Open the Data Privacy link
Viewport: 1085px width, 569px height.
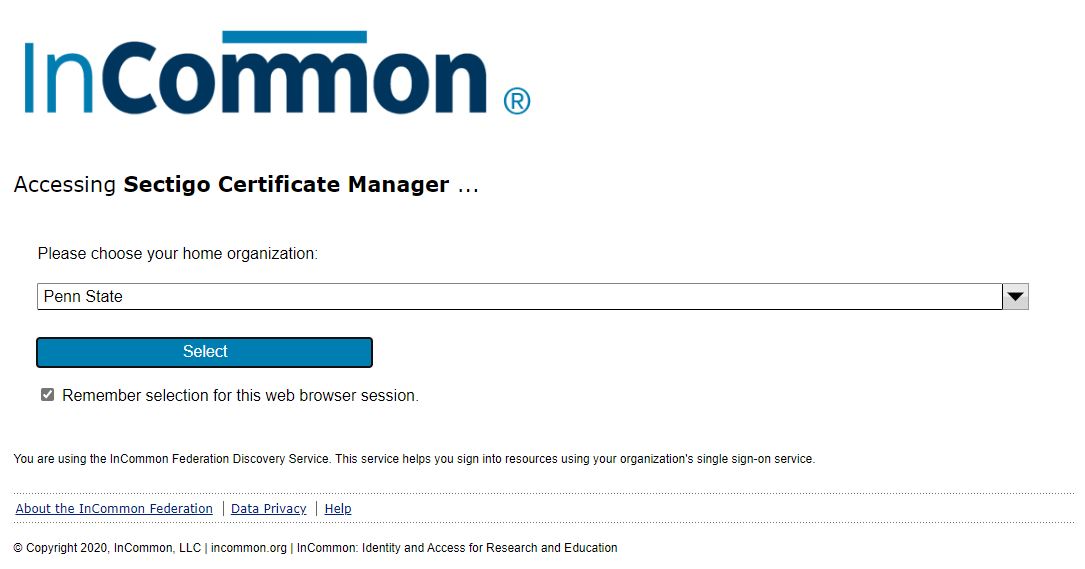pos(268,509)
